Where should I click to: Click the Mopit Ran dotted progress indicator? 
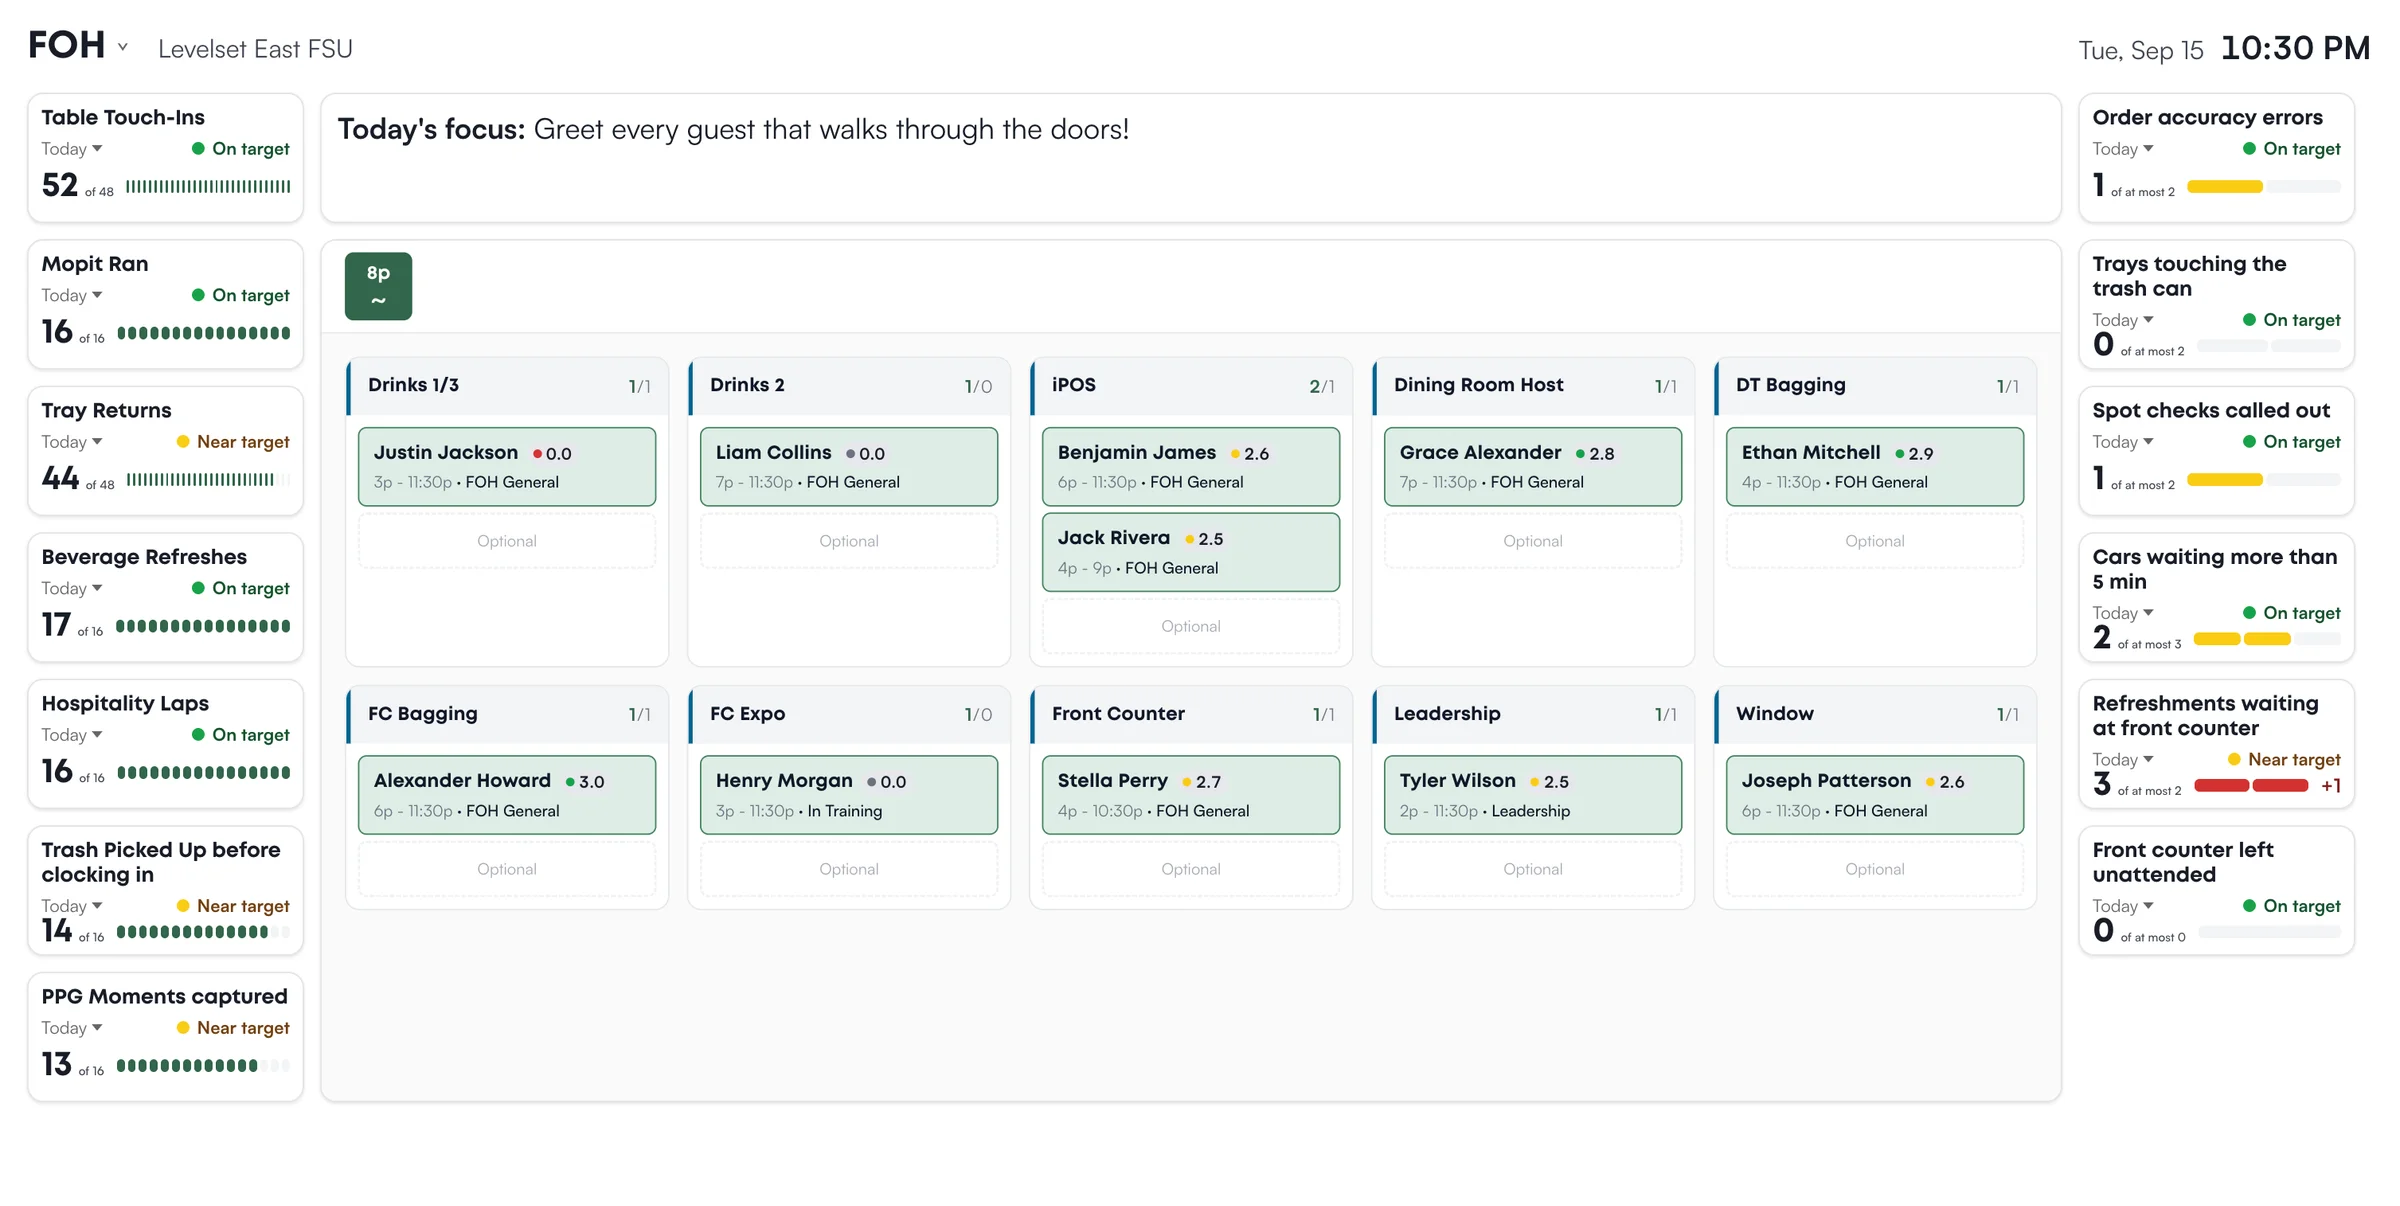(204, 333)
